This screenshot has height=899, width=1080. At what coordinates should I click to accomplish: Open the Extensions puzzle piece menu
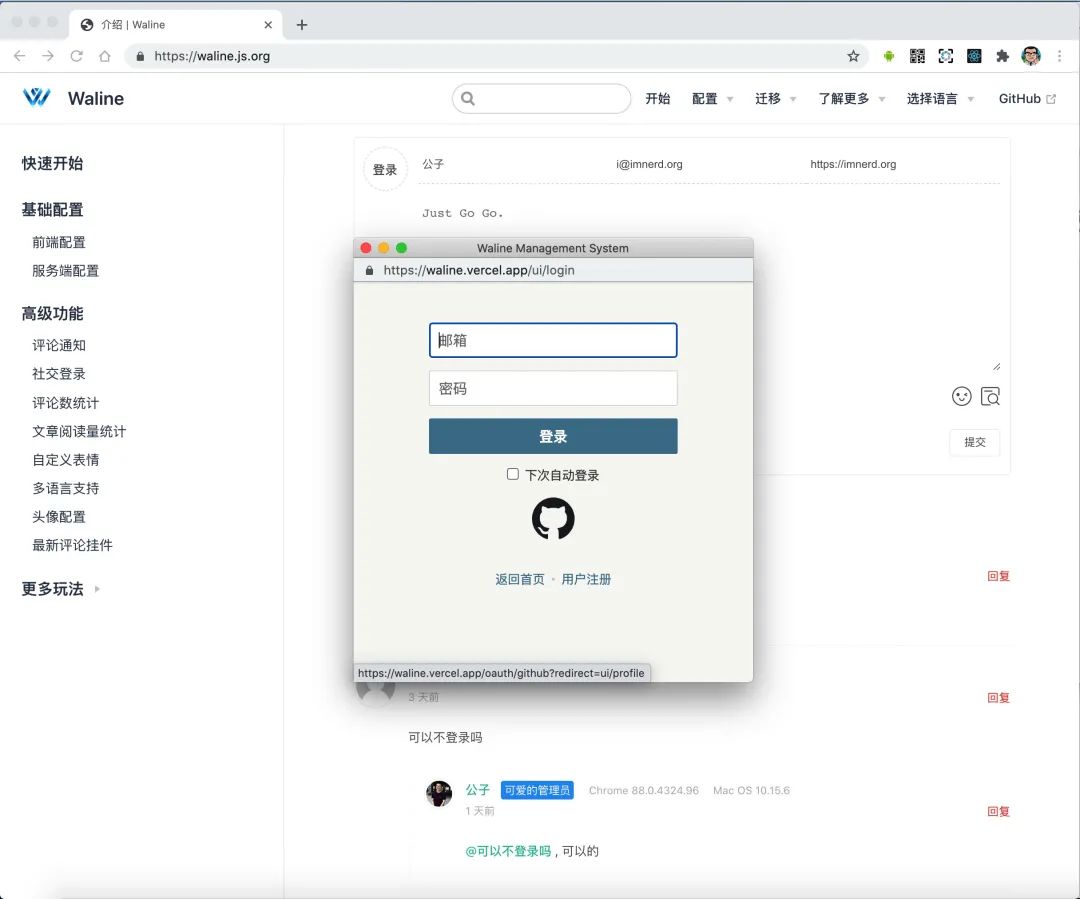[x=1002, y=56]
